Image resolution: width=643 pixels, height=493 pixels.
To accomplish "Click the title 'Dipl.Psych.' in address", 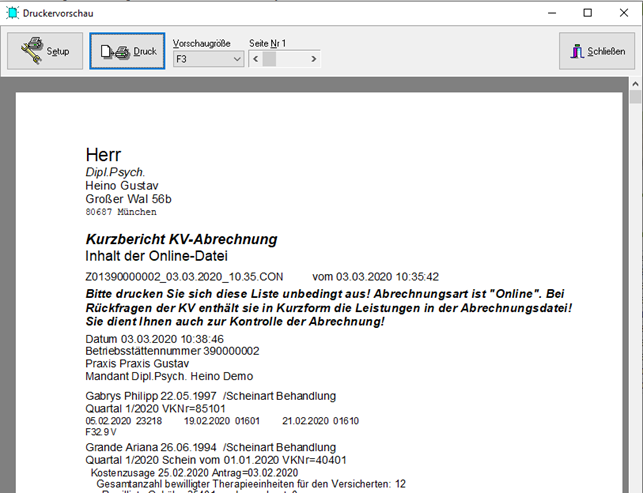I will (115, 172).
